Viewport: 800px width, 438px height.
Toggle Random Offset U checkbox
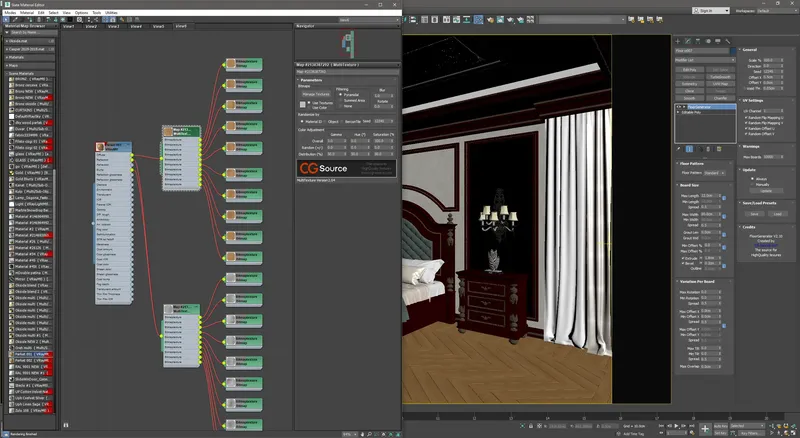(746, 129)
